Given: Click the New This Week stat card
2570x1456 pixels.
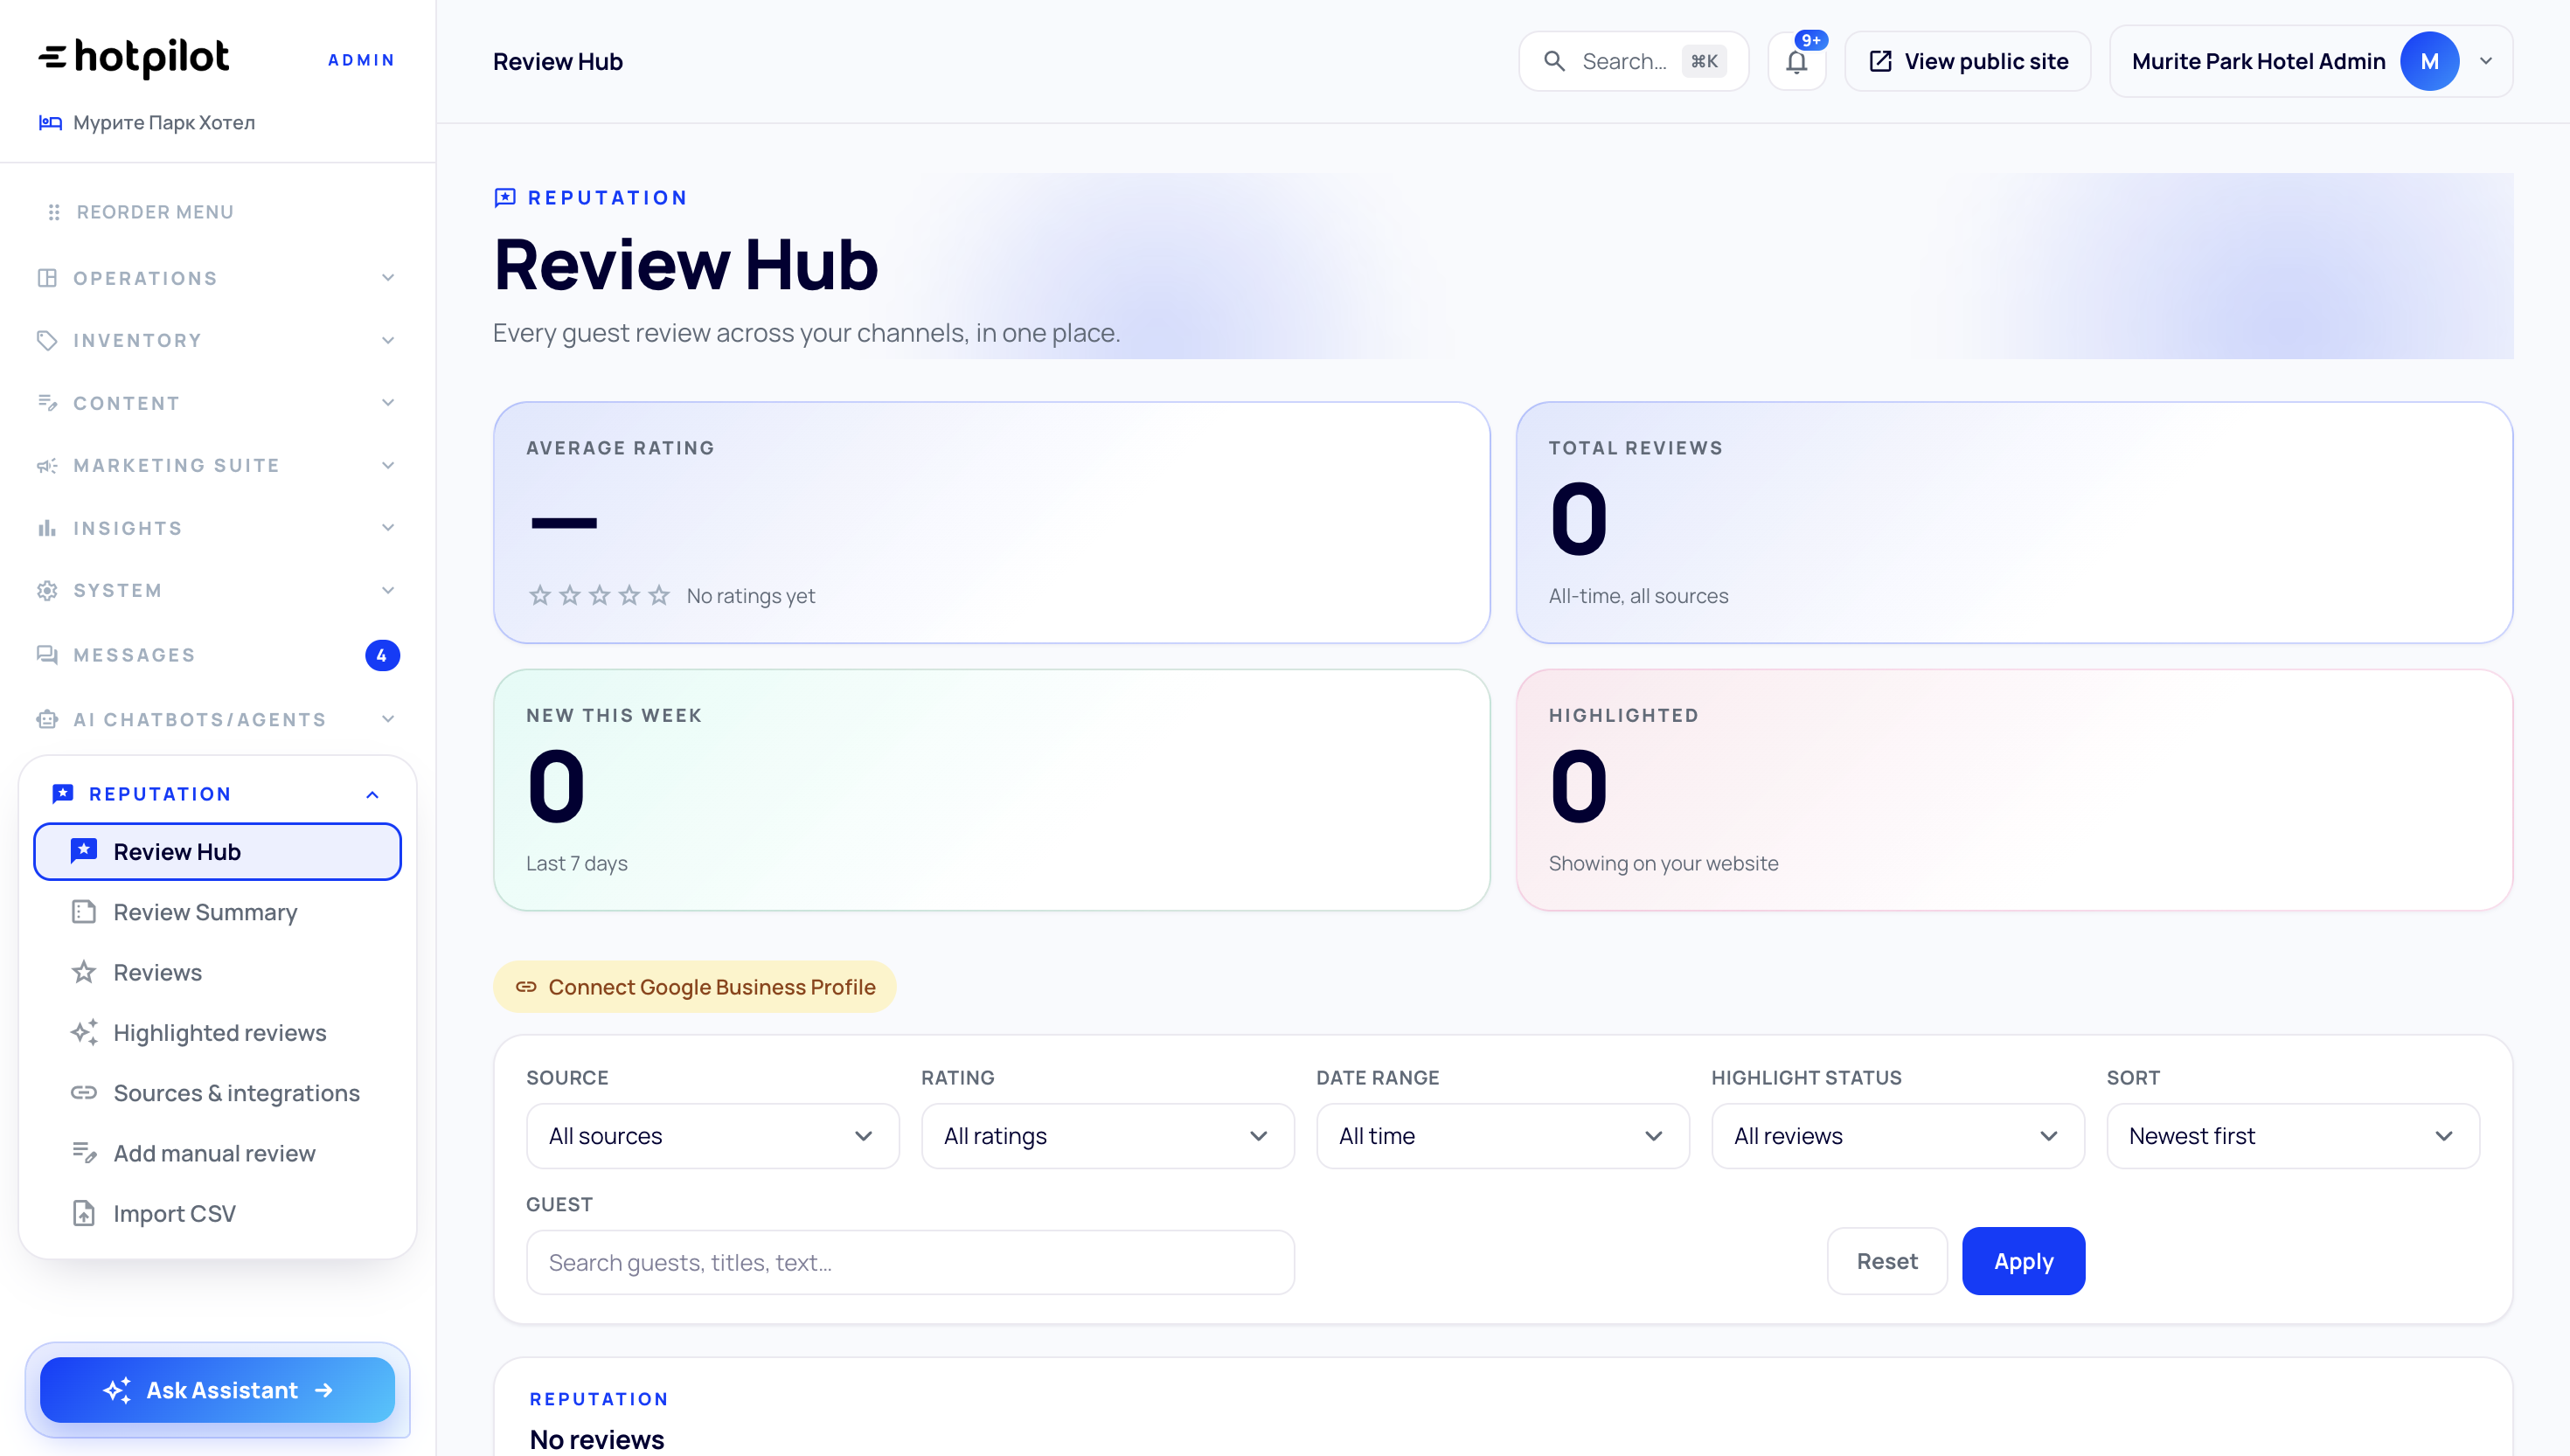Looking at the screenshot, I should point(991,790).
